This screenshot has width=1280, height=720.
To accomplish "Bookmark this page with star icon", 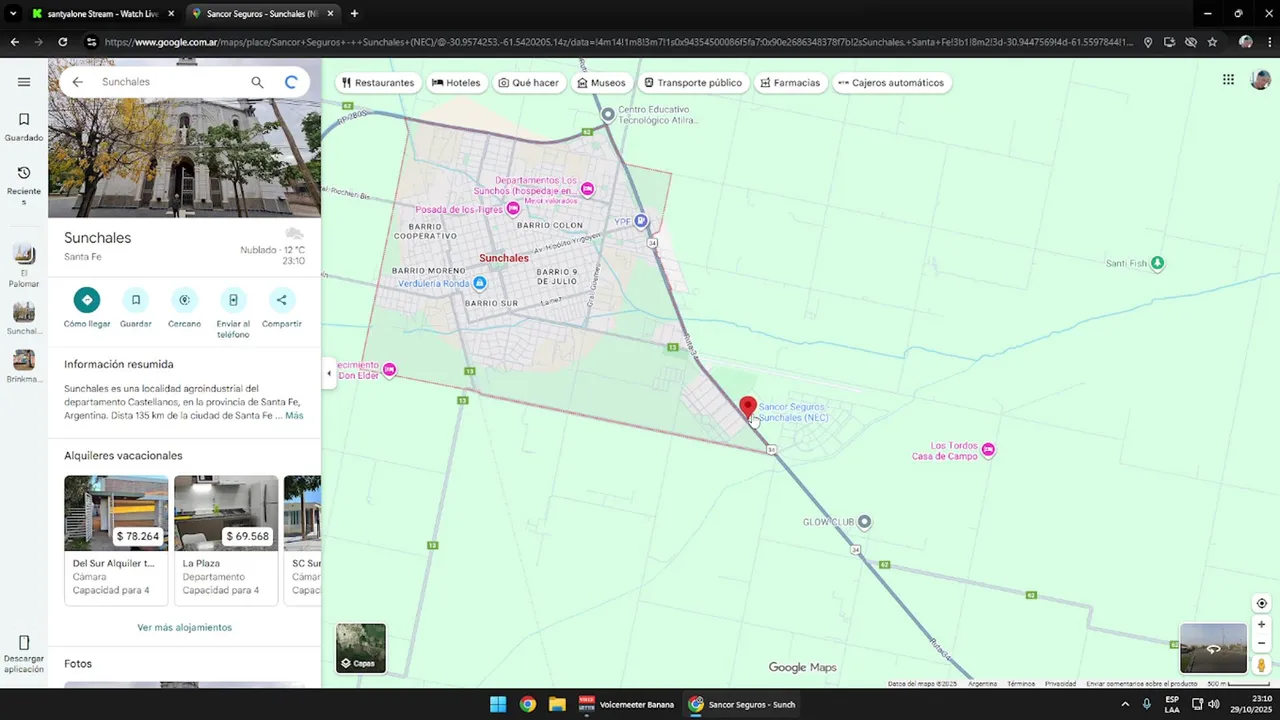I will click(x=1212, y=42).
